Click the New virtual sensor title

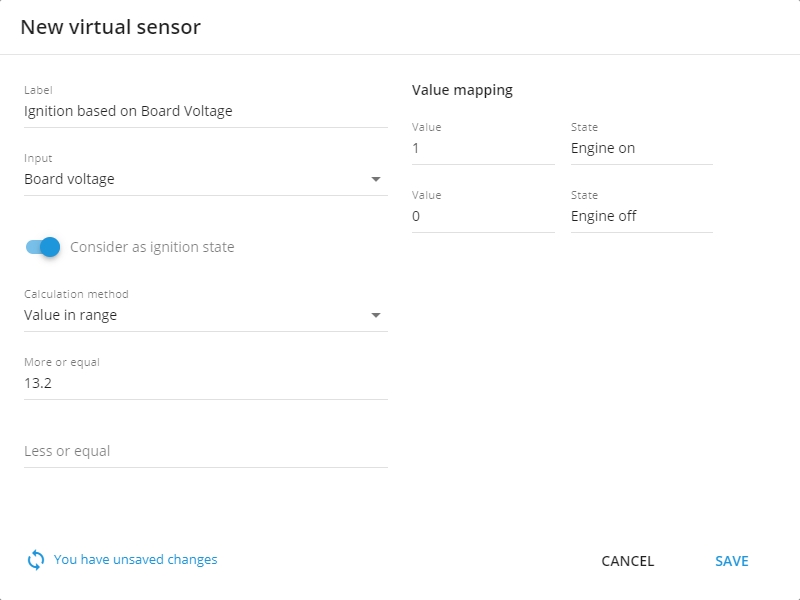click(x=111, y=27)
